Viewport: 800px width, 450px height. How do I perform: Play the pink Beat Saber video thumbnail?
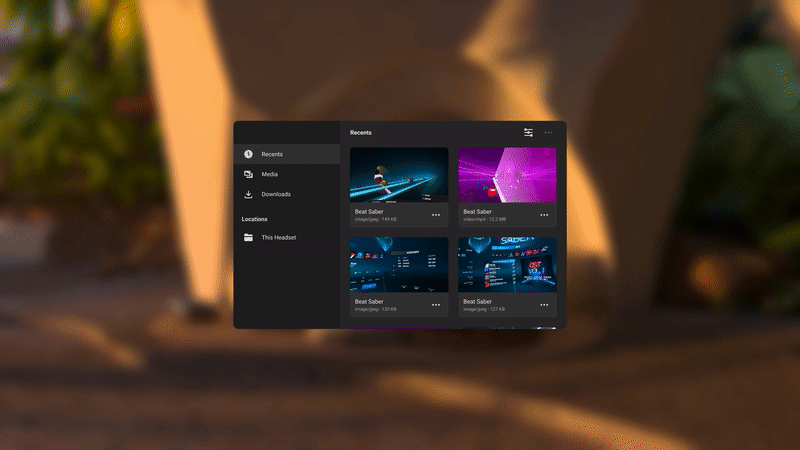[507, 175]
